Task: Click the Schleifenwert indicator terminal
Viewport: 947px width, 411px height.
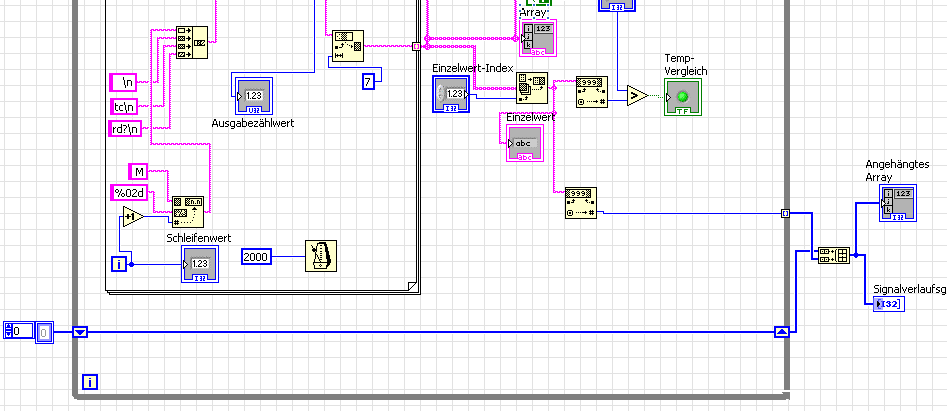Action: click(x=200, y=264)
